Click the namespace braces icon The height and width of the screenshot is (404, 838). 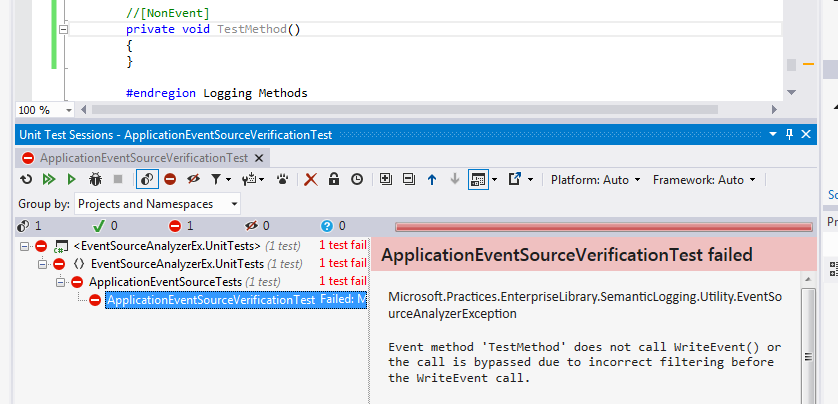coord(79,264)
